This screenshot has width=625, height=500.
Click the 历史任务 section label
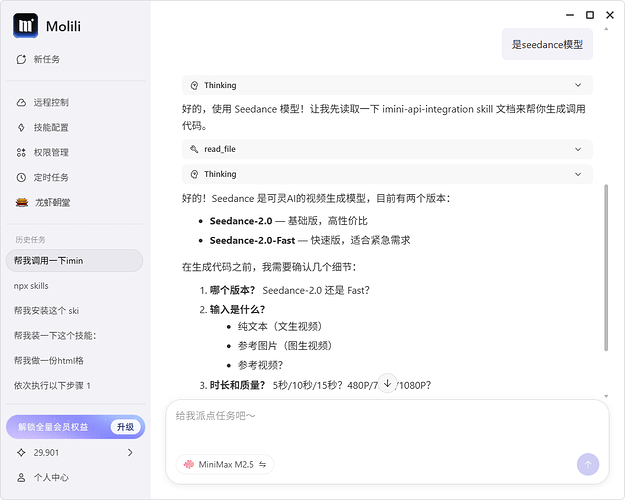tap(30, 240)
